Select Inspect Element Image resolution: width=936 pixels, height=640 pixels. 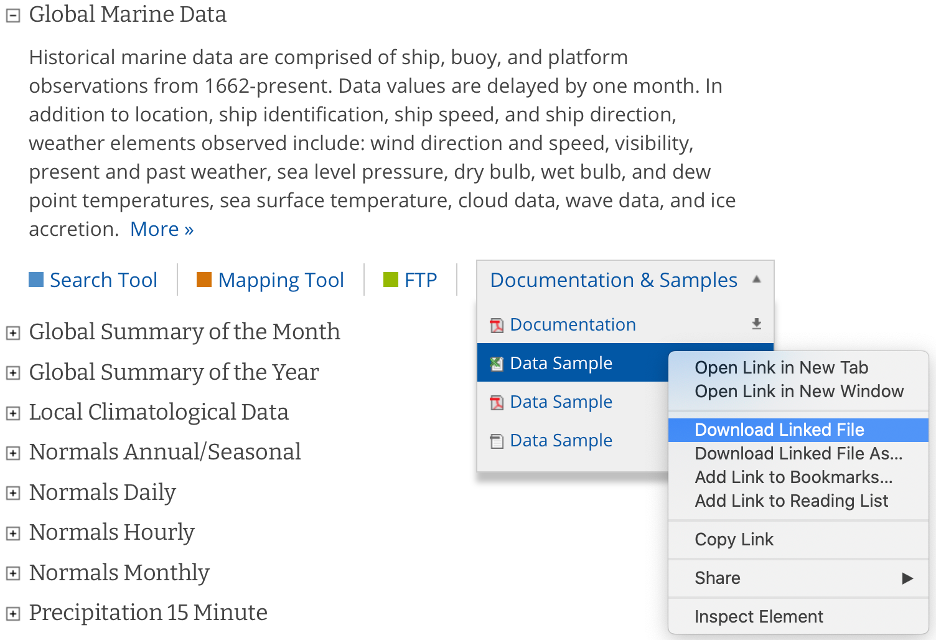pyautogui.click(x=798, y=617)
